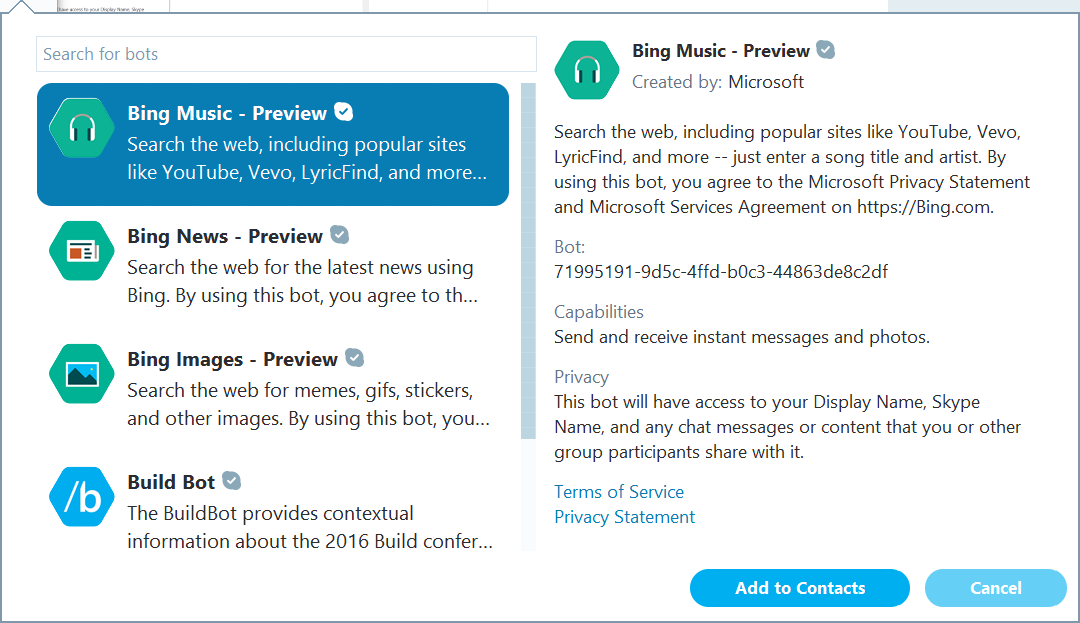Image resolution: width=1080 pixels, height=623 pixels.
Task: Click verified badge in the details pane header
Action: [x=826, y=50]
